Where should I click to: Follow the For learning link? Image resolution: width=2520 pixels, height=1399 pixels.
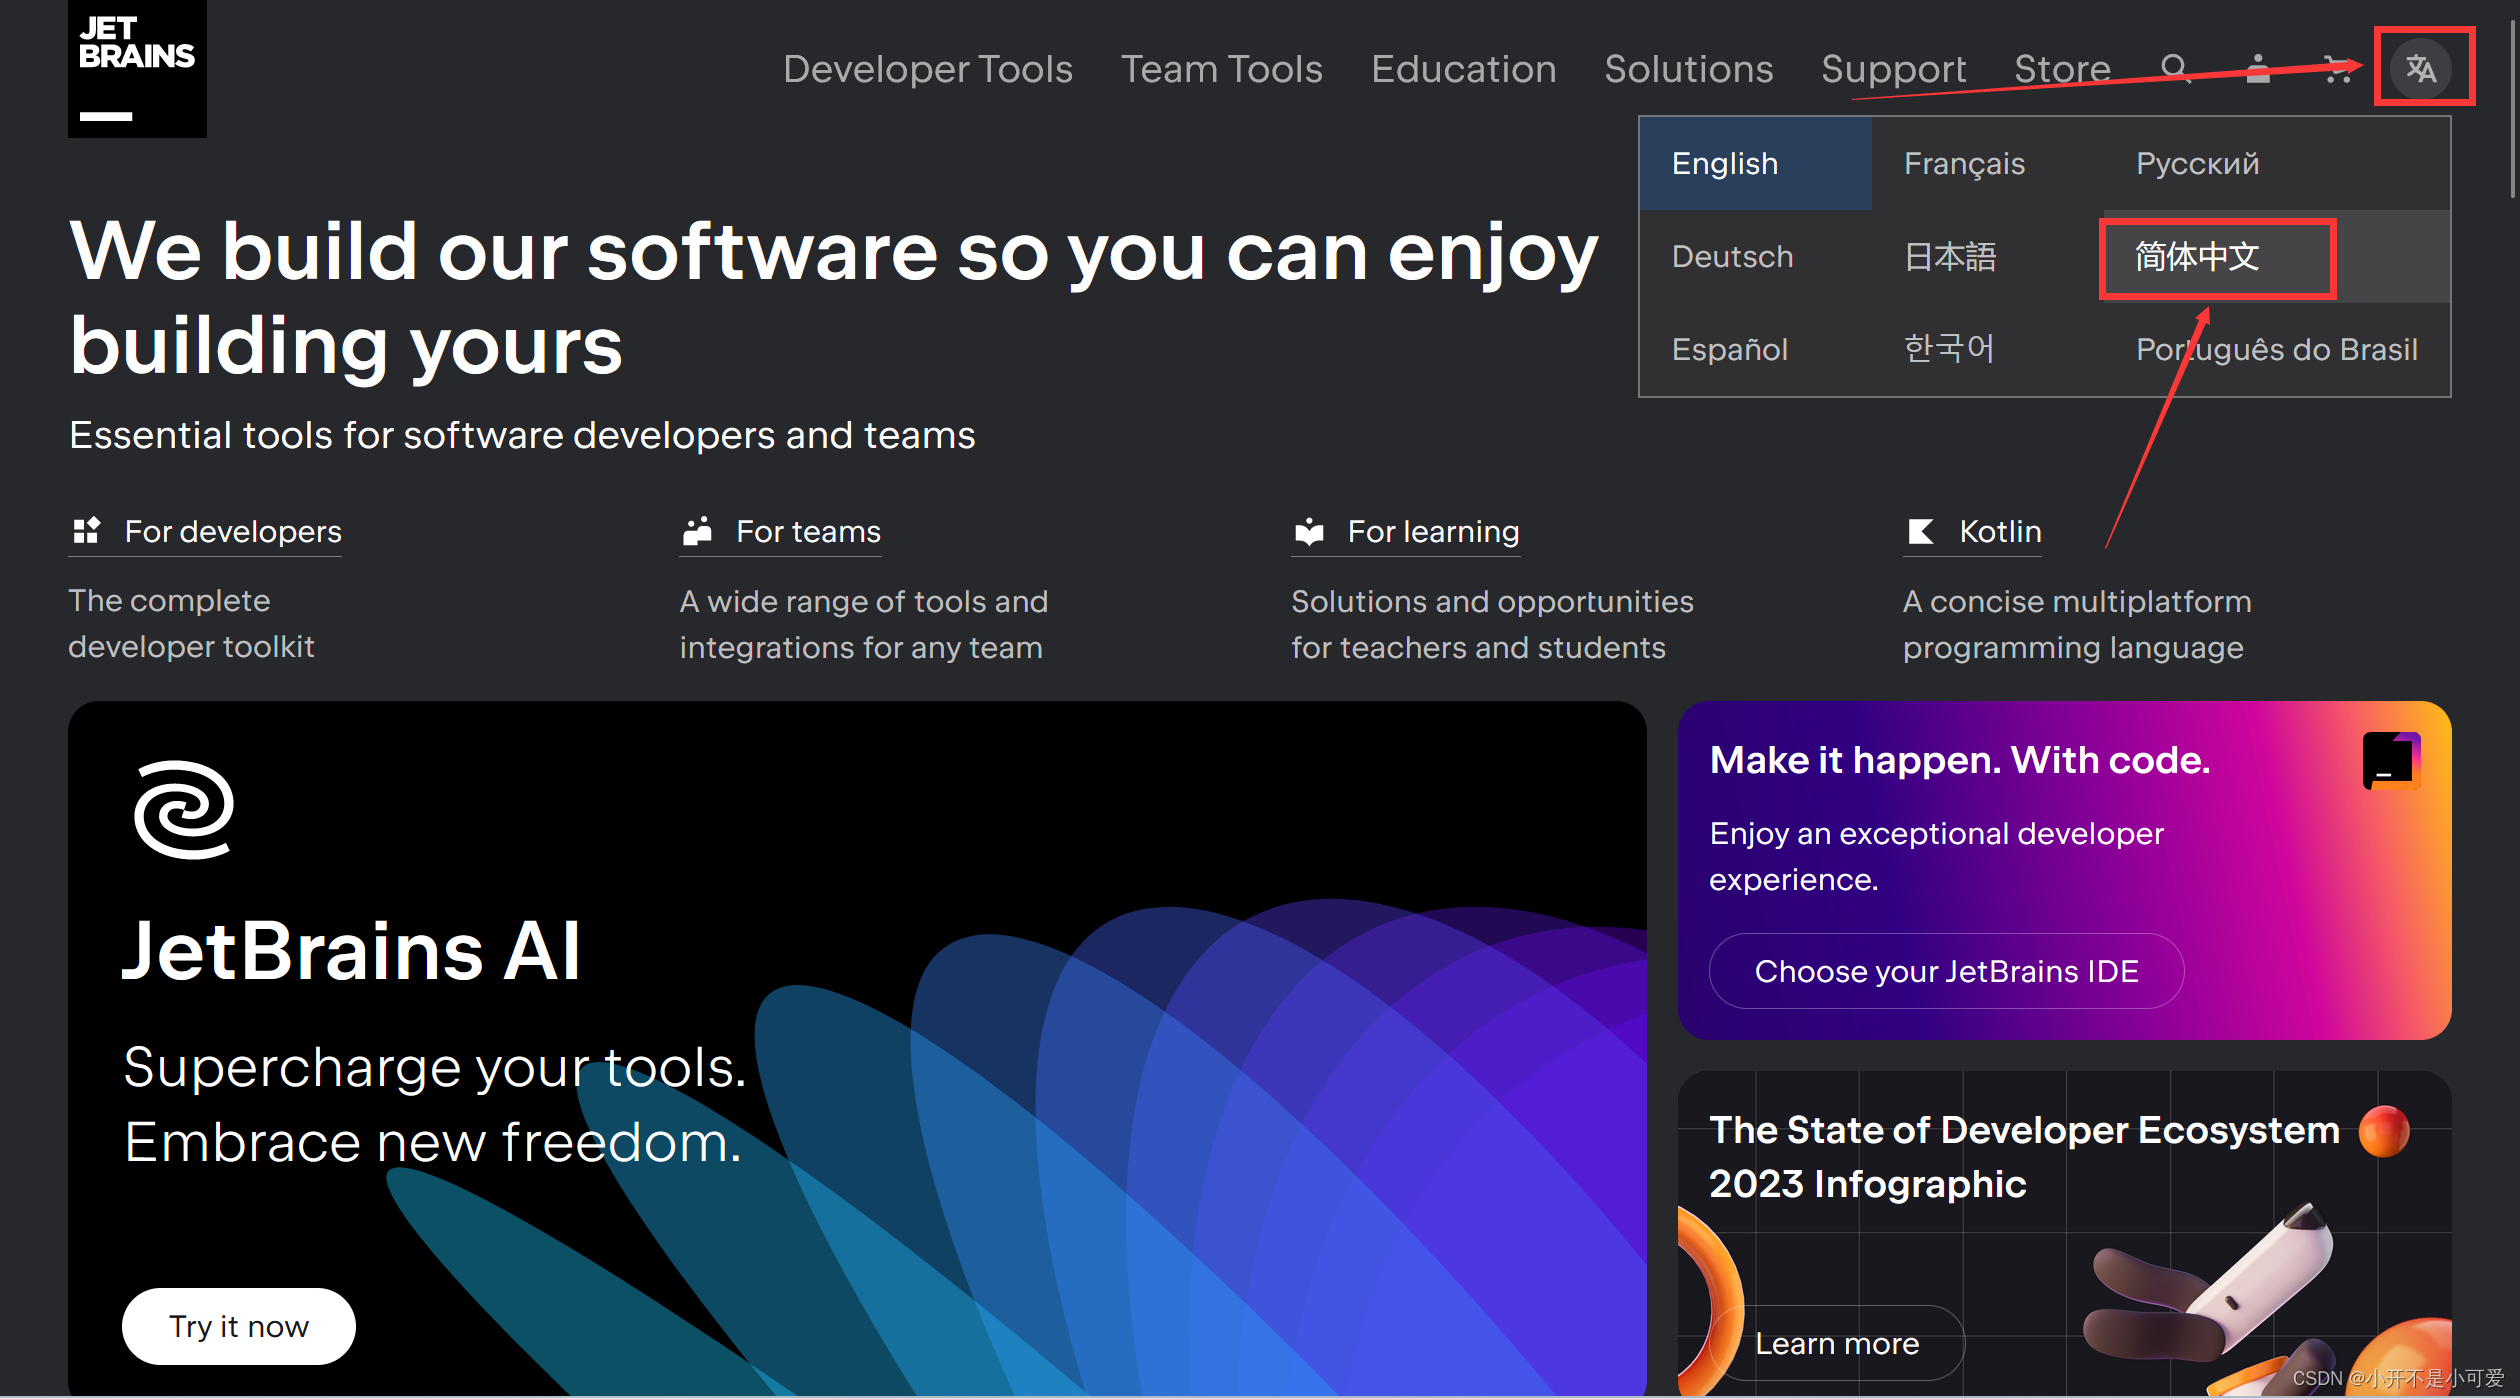(1432, 531)
